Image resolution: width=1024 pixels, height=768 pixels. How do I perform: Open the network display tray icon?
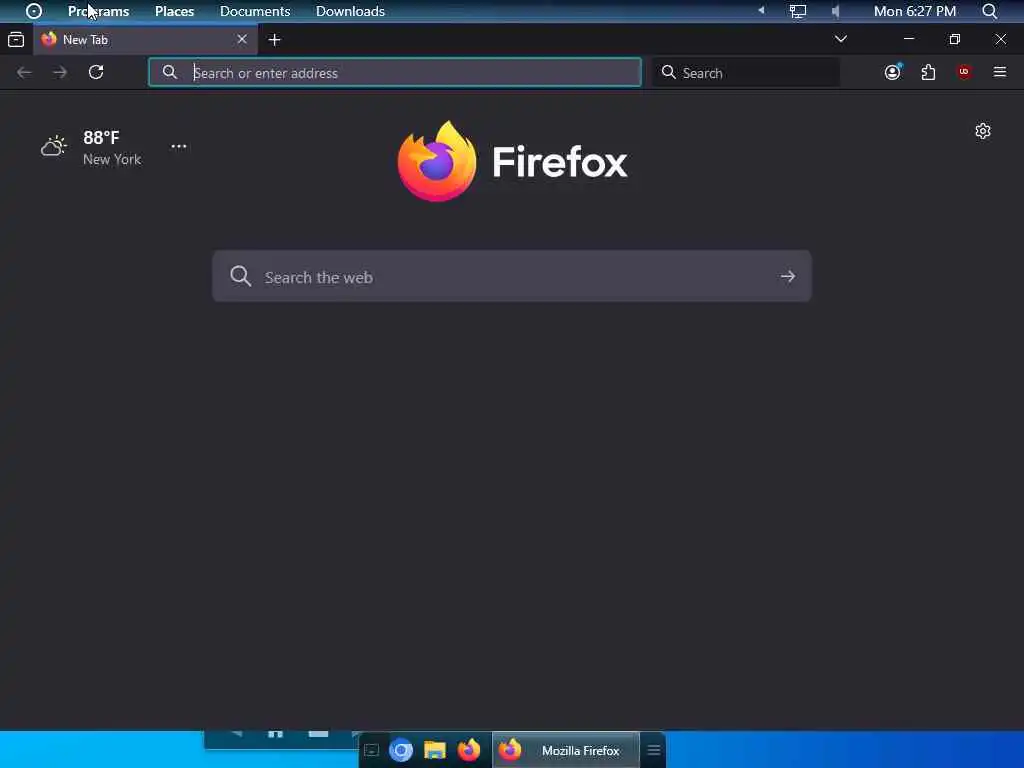click(797, 11)
